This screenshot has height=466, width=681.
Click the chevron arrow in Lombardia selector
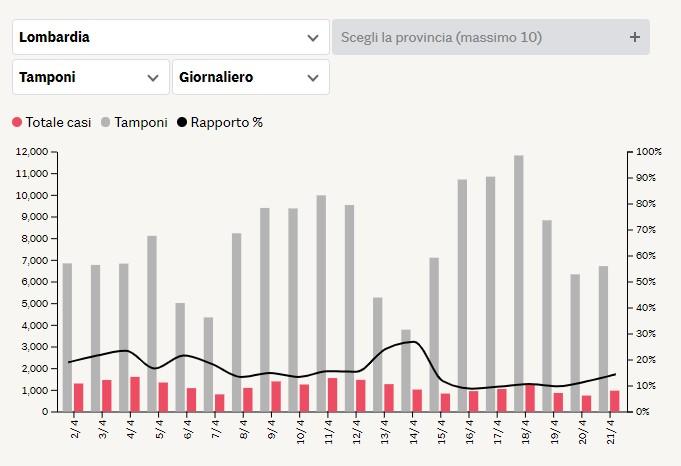[x=313, y=37]
